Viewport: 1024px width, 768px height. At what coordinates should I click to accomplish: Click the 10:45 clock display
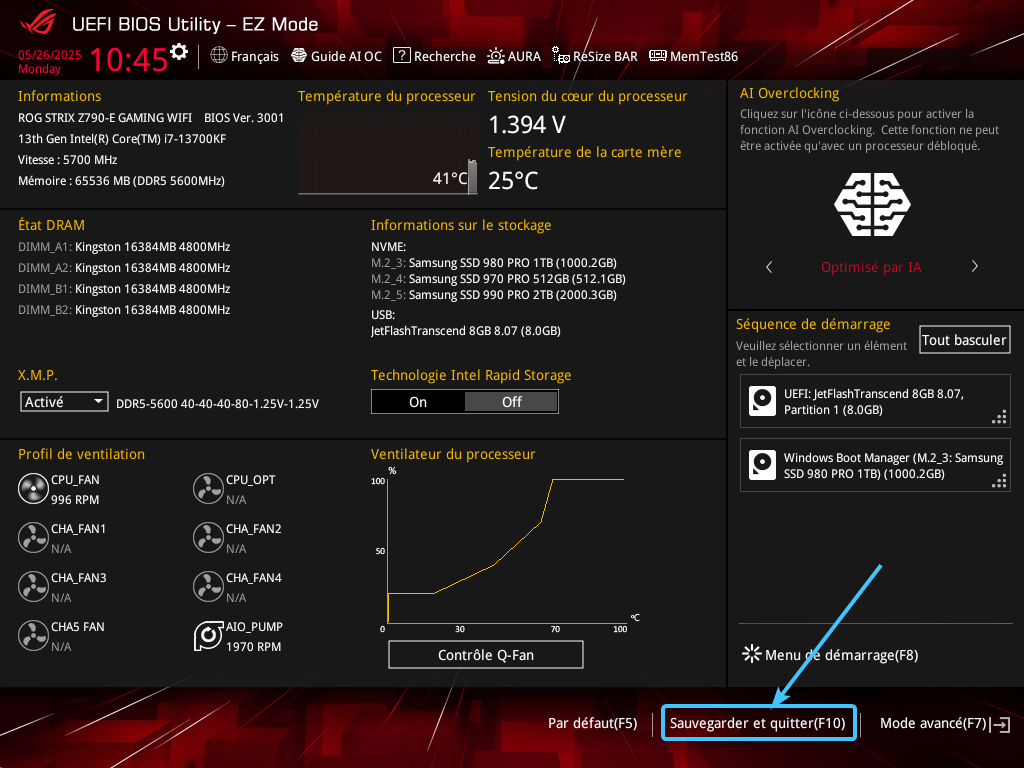(x=129, y=59)
